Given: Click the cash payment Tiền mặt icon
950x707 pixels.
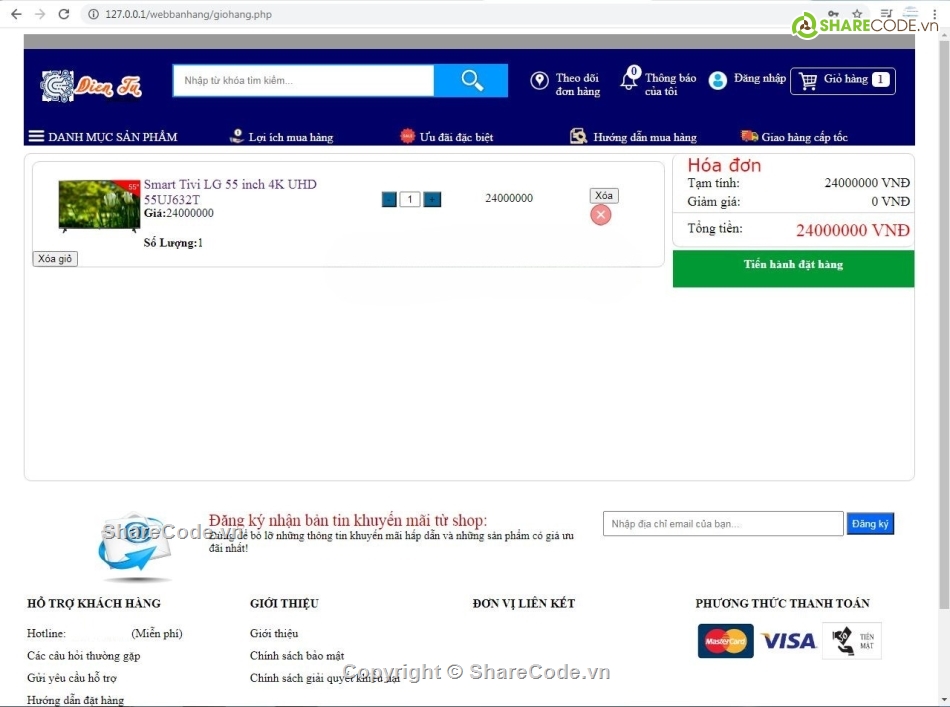Looking at the screenshot, I should (852, 640).
